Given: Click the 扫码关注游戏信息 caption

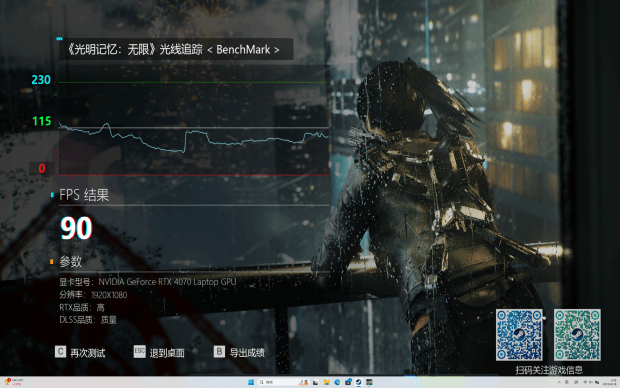Looking at the screenshot, I should 549,370.
